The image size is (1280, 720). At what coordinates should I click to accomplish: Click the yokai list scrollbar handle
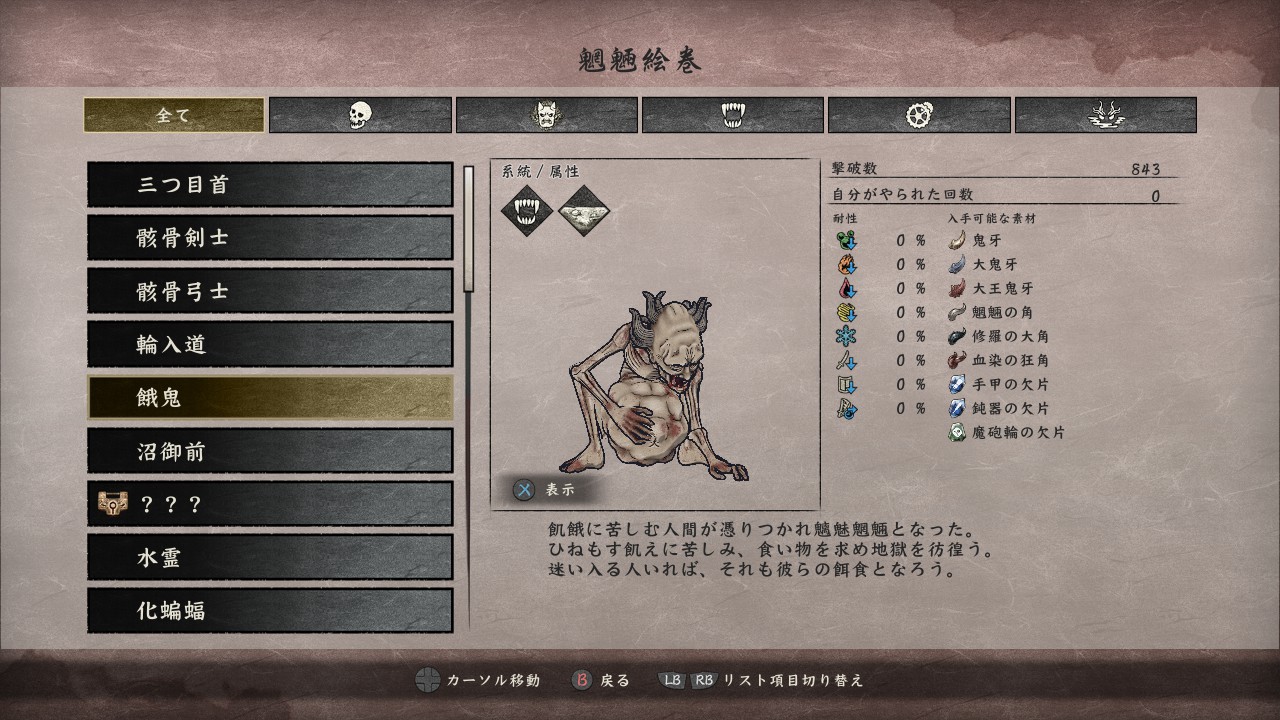pyautogui.click(x=467, y=228)
